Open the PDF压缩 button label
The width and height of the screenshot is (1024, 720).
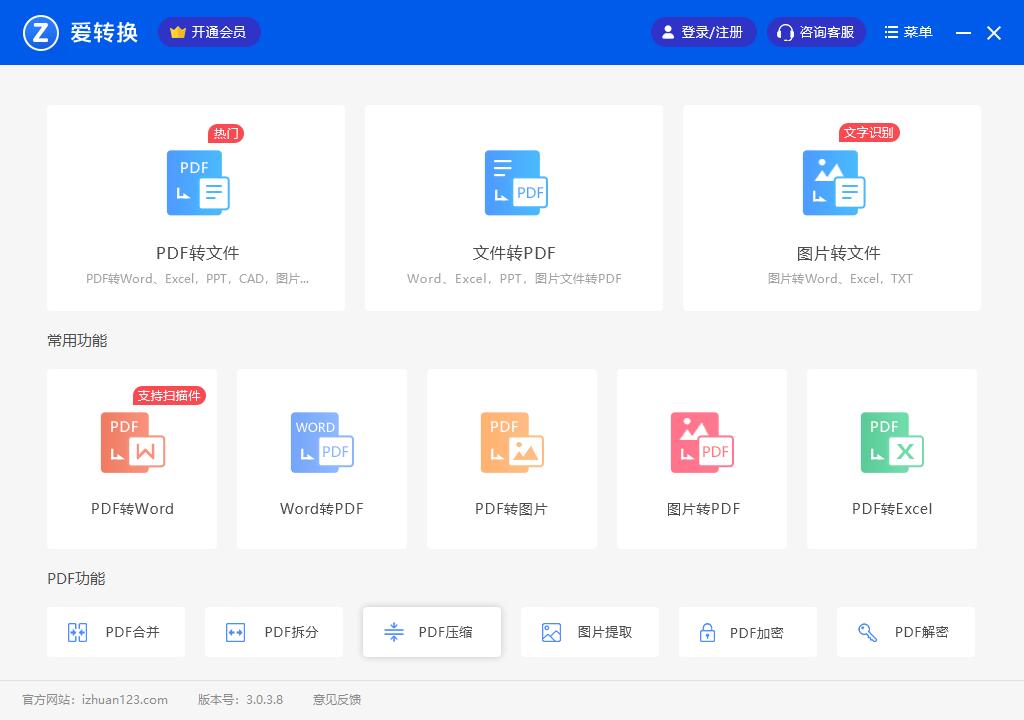pyautogui.click(x=445, y=632)
